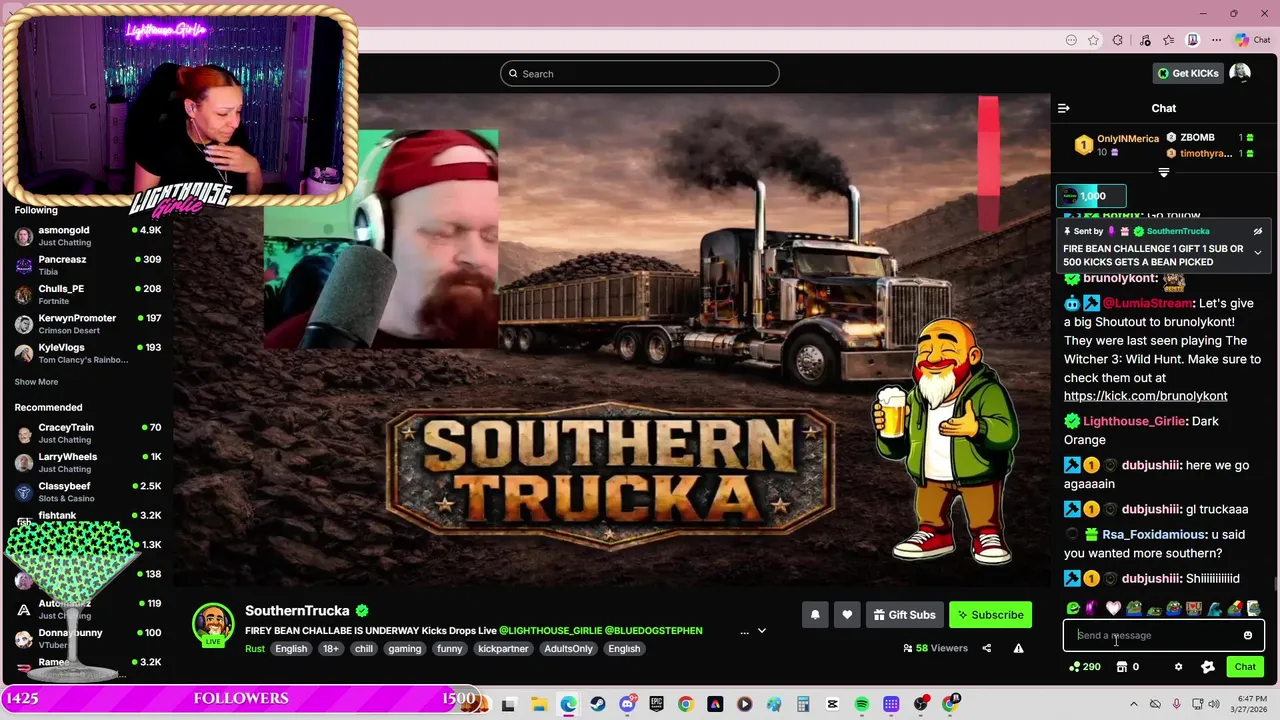This screenshot has width=1280, height=720.
Task: Click the Gift Subs button
Action: pyautogui.click(x=904, y=615)
